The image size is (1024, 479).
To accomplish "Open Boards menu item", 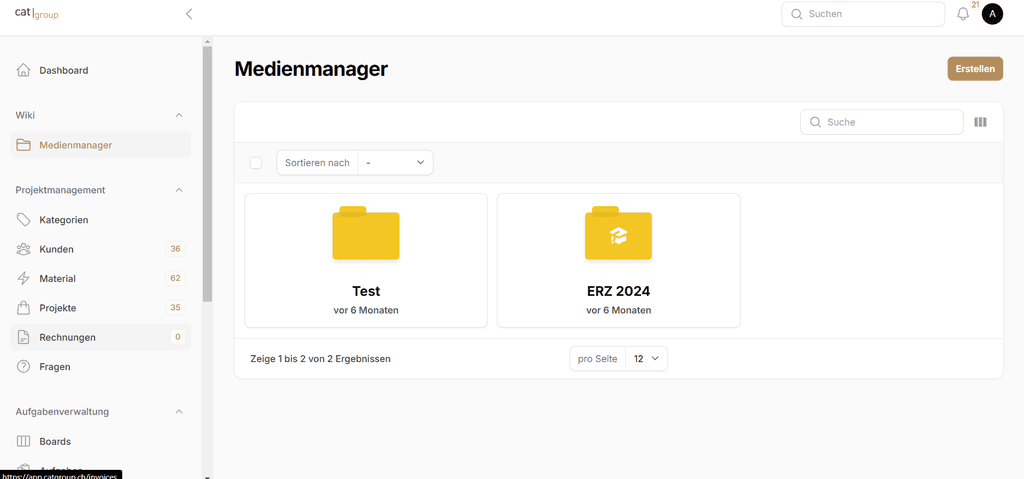I will (101, 441).
